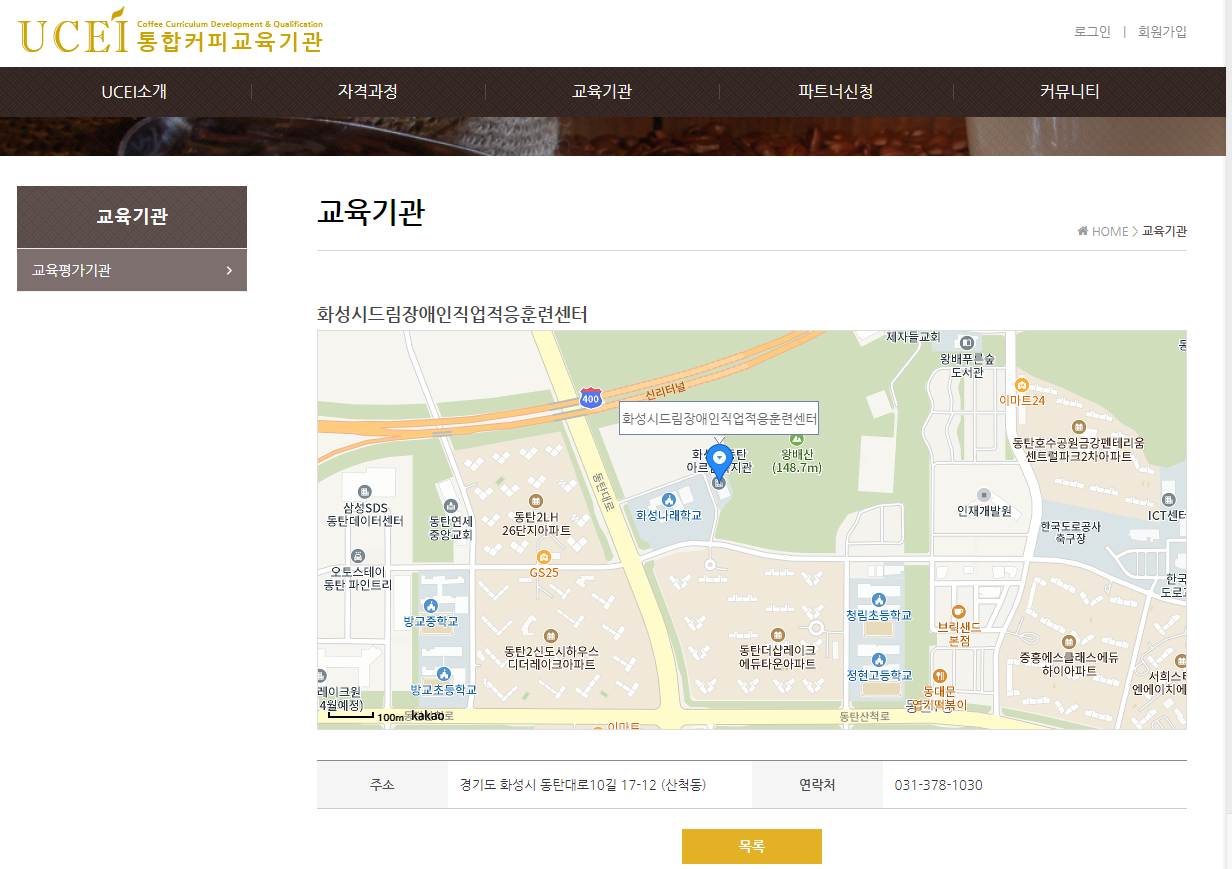Click the 방교초등학교 school icon
This screenshot has width=1232, height=869.
click(444, 674)
